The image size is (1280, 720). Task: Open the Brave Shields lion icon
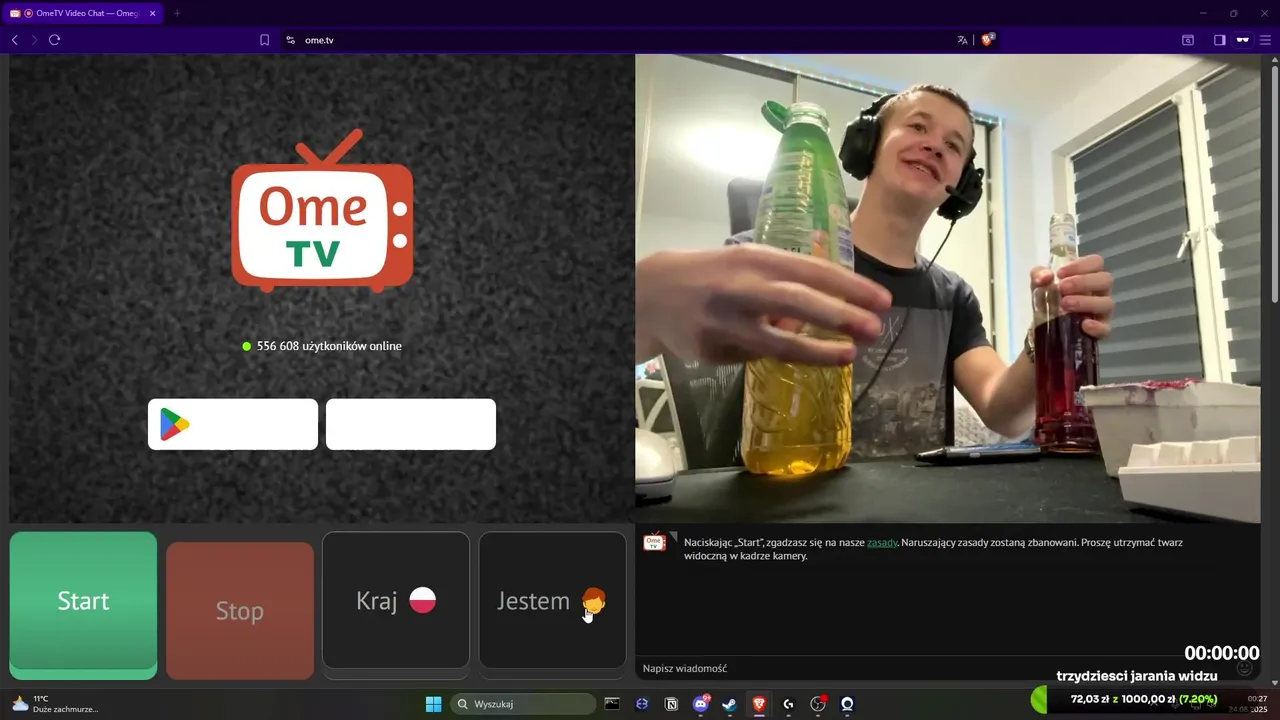click(988, 40)
